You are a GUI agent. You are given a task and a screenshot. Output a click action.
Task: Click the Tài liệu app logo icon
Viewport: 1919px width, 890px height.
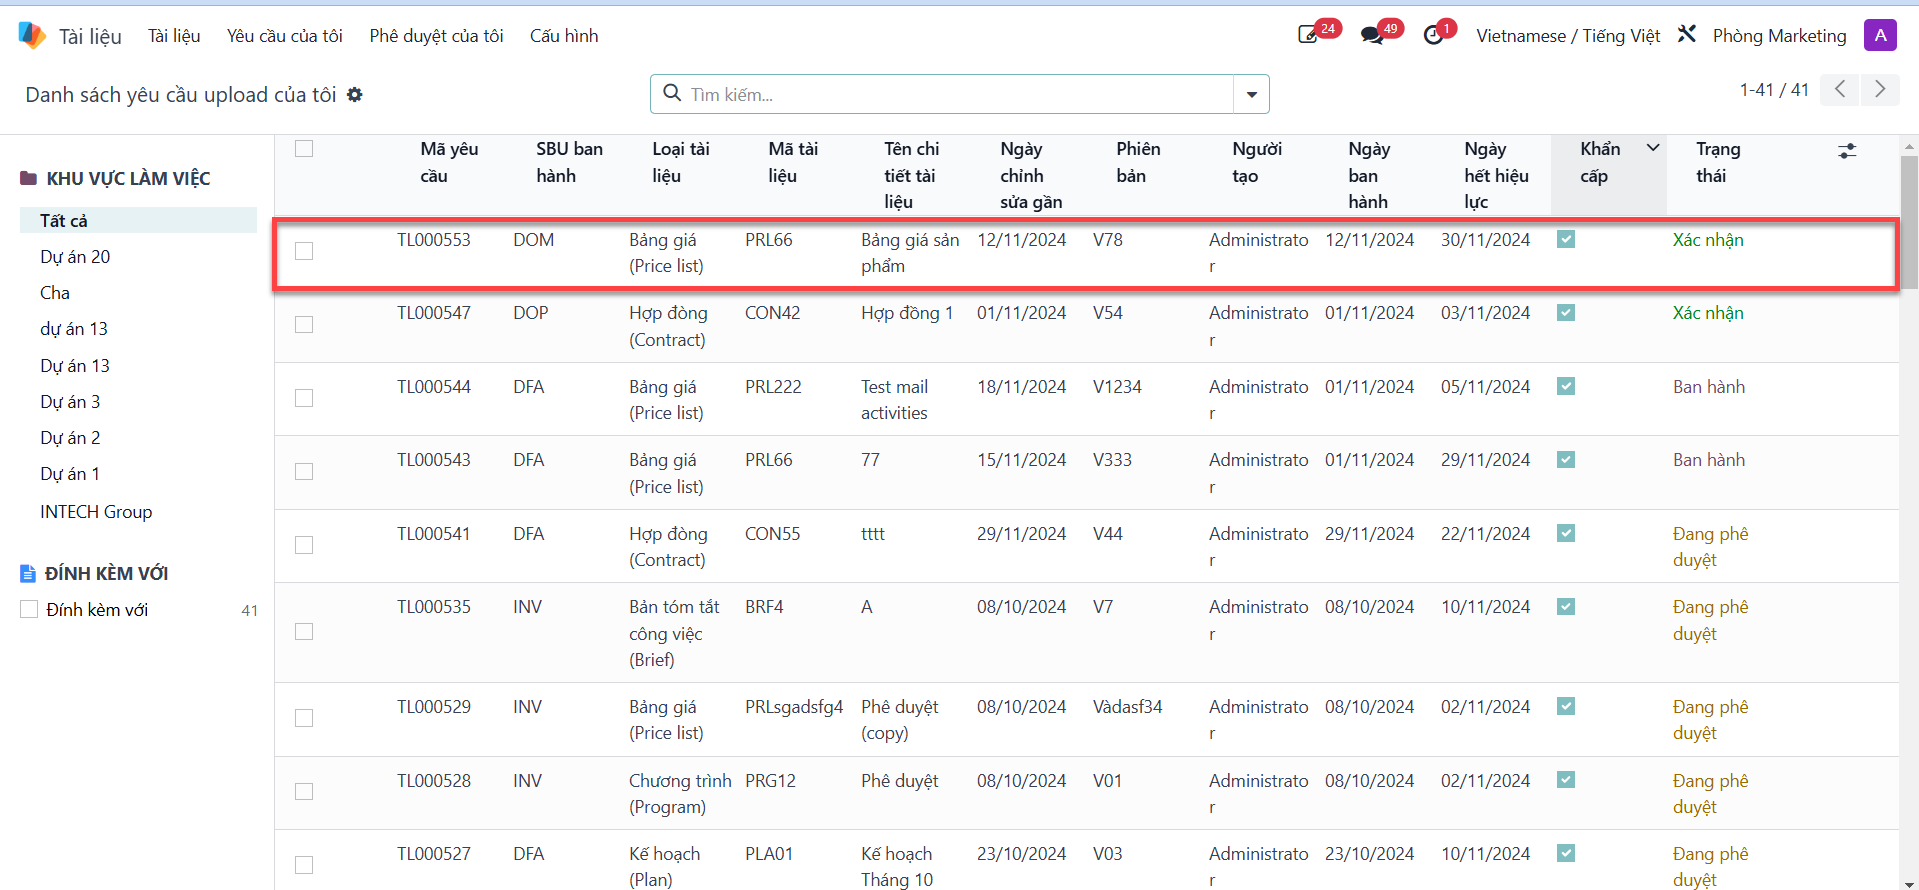click(32, 36)
